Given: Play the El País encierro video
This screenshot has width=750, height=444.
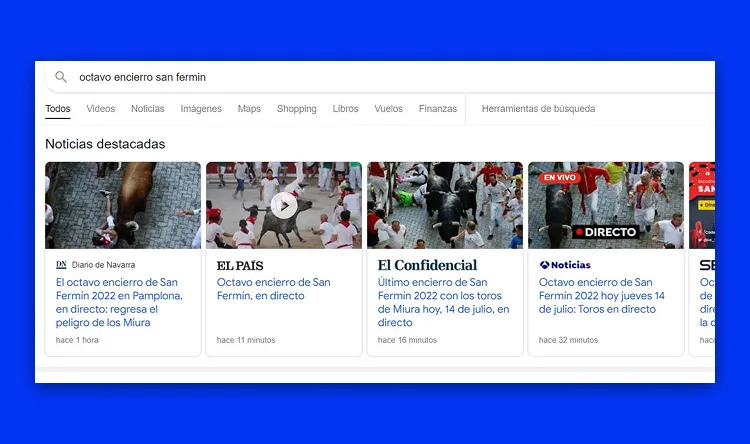Looking at the screenshot, I should click(x=284, y=205).
